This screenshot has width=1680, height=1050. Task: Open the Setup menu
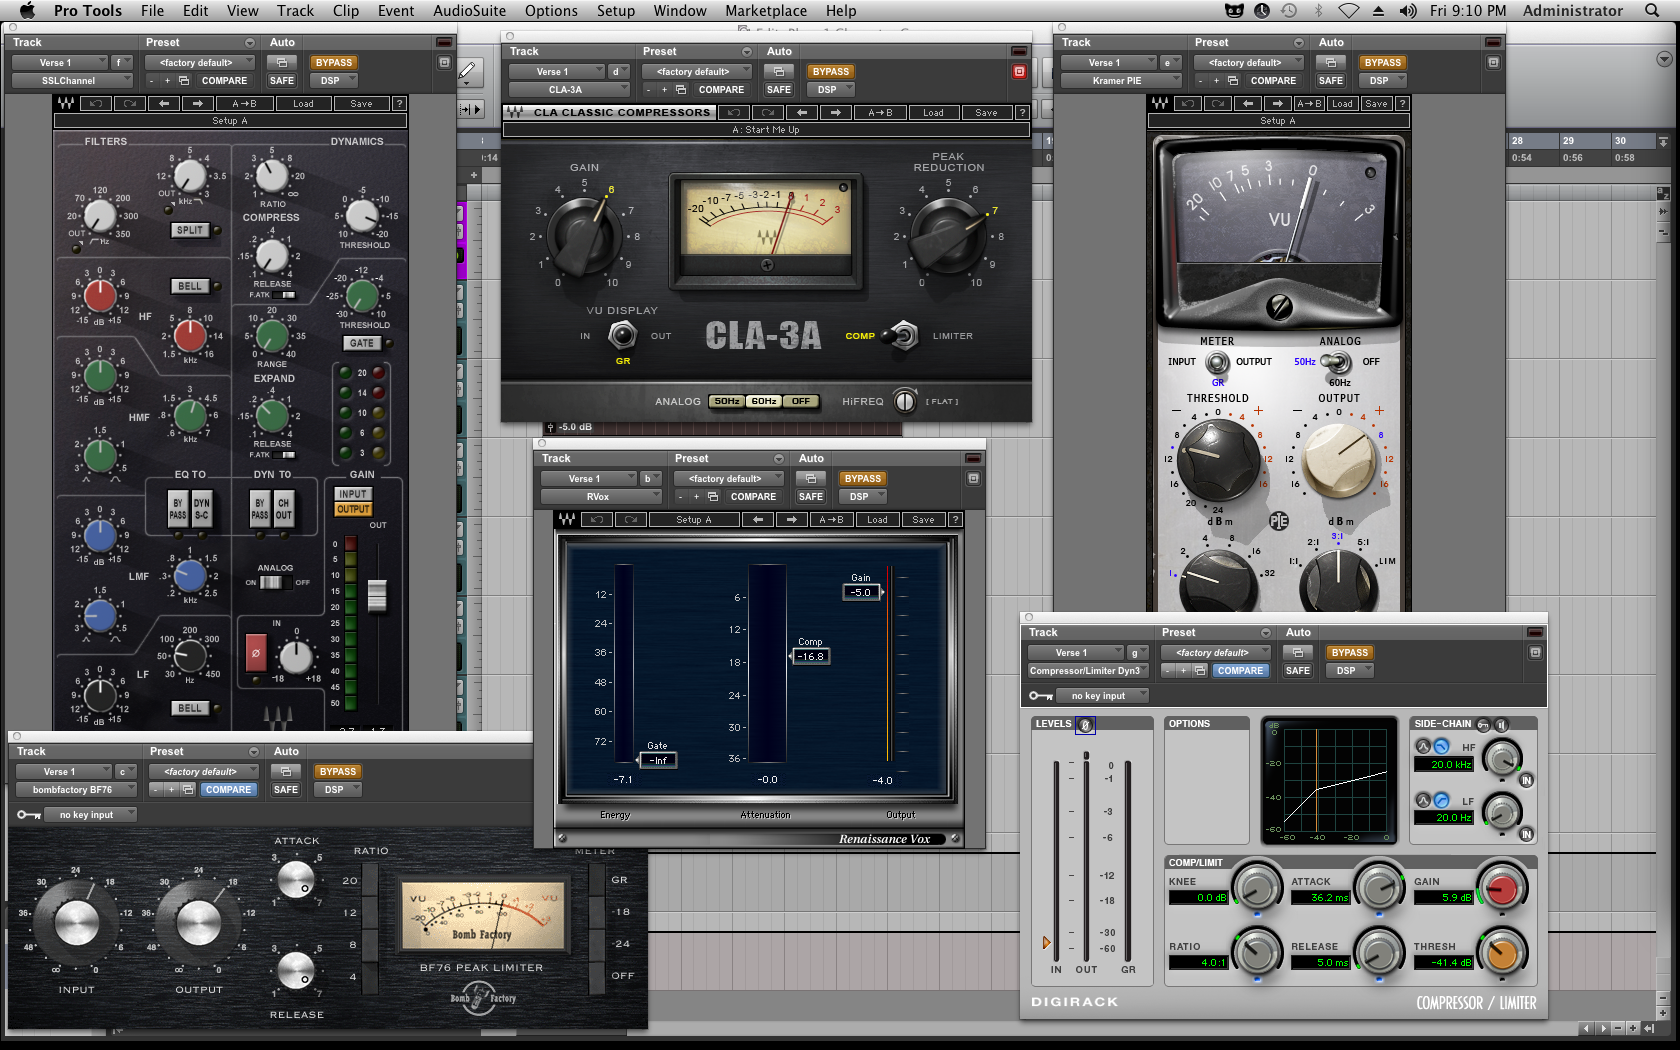pyautogui.click(x=616, y=11)
